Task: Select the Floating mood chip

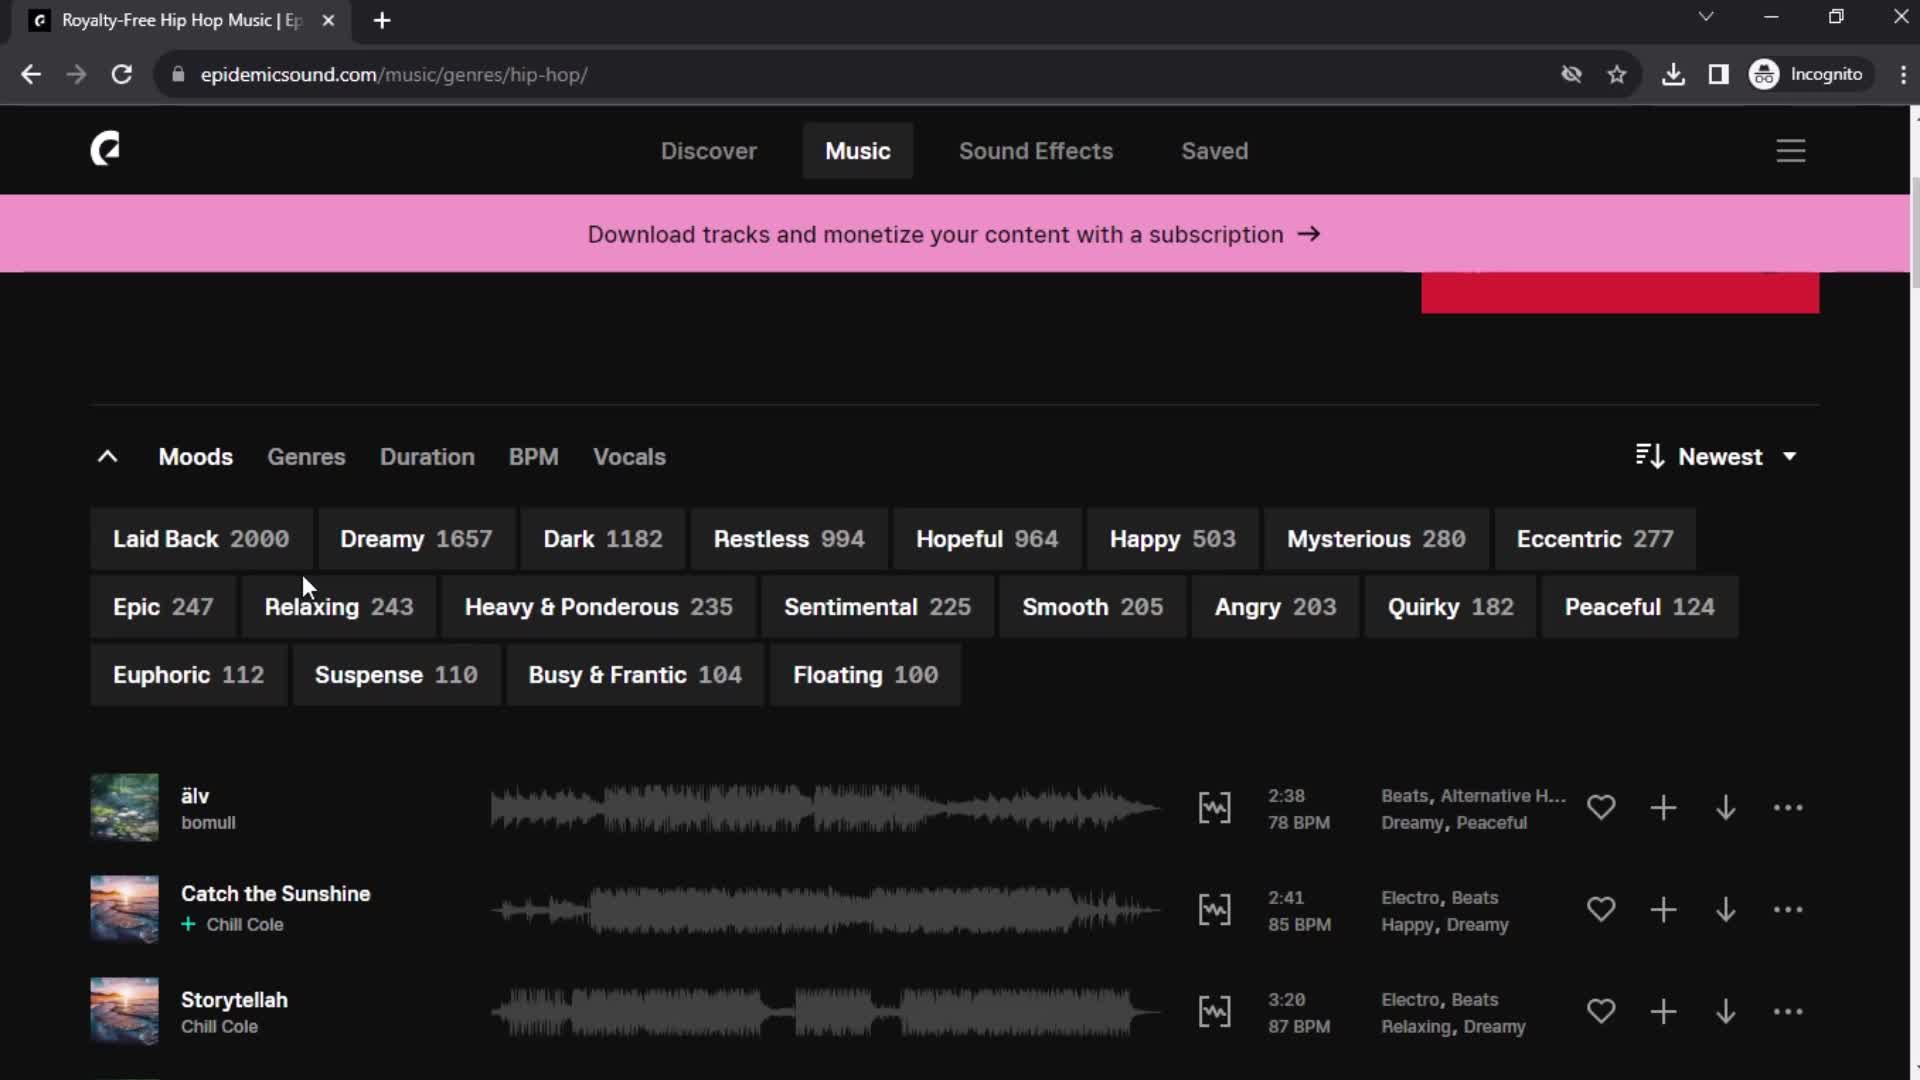Action: [866, 675]
